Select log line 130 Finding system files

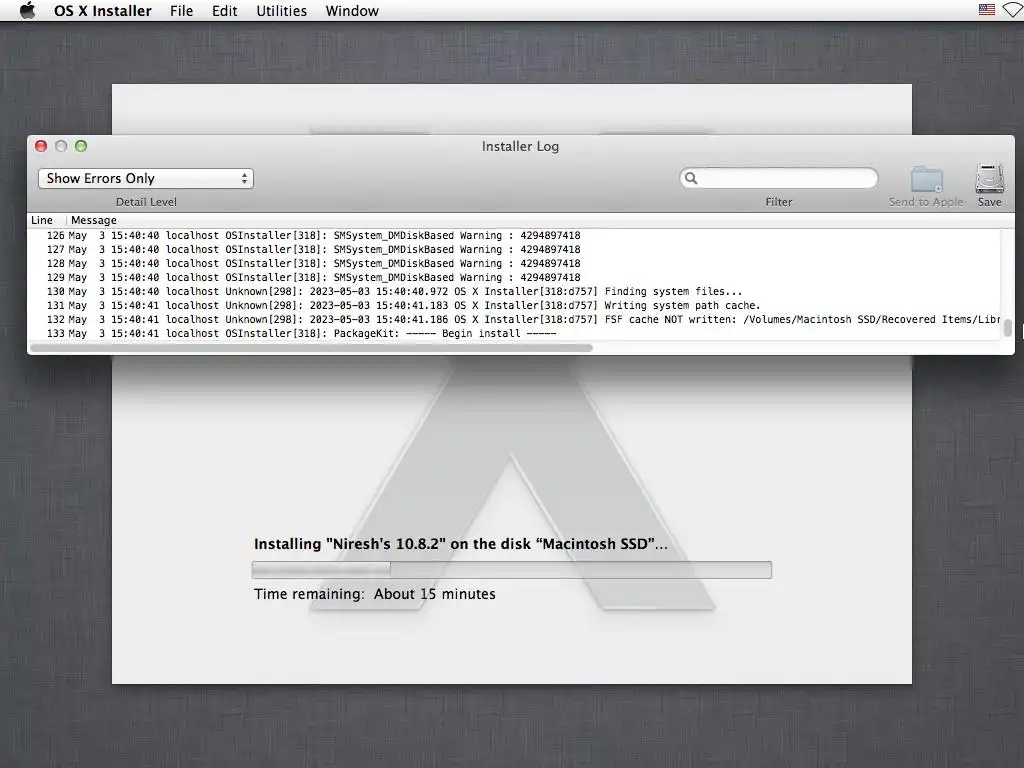pos(514,291)
